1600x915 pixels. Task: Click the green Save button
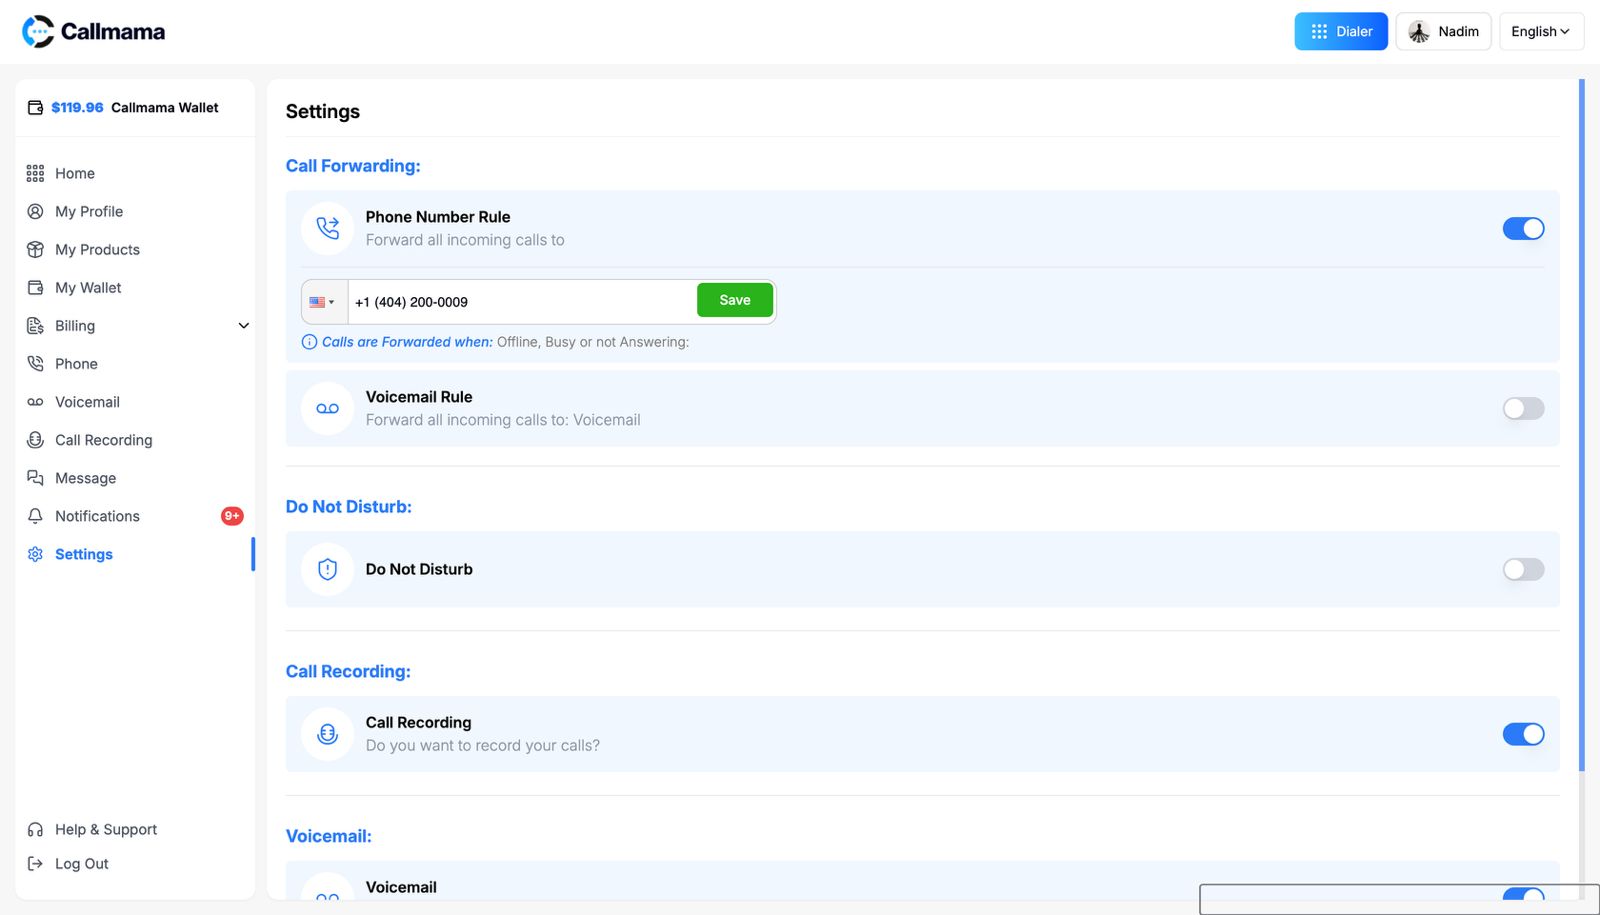point(735,300)
